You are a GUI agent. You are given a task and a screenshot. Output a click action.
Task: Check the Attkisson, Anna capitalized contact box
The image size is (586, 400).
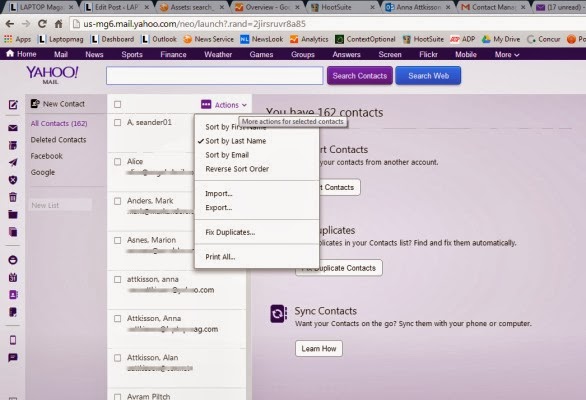tap(117, 319)
